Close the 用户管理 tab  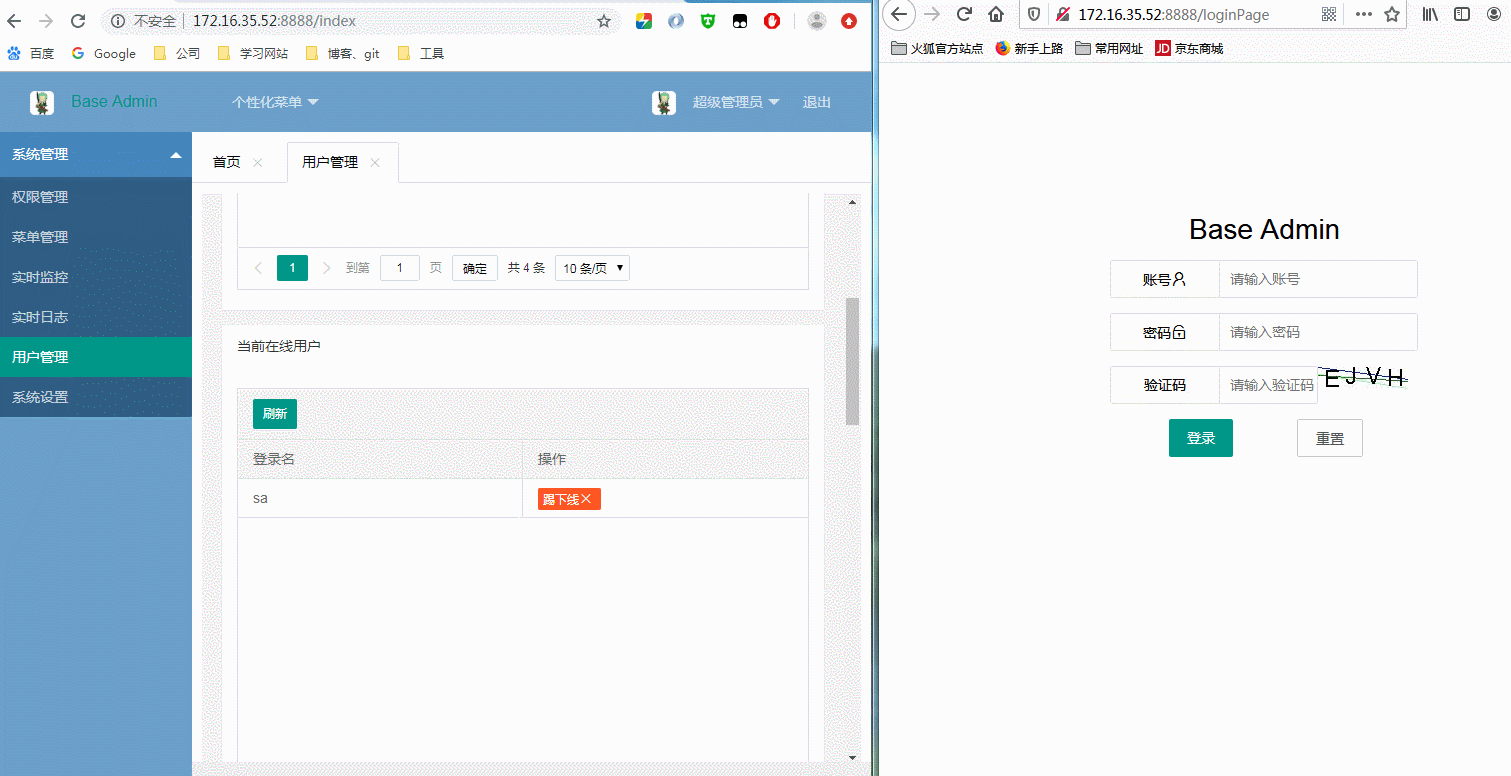[x=375, y=163]
